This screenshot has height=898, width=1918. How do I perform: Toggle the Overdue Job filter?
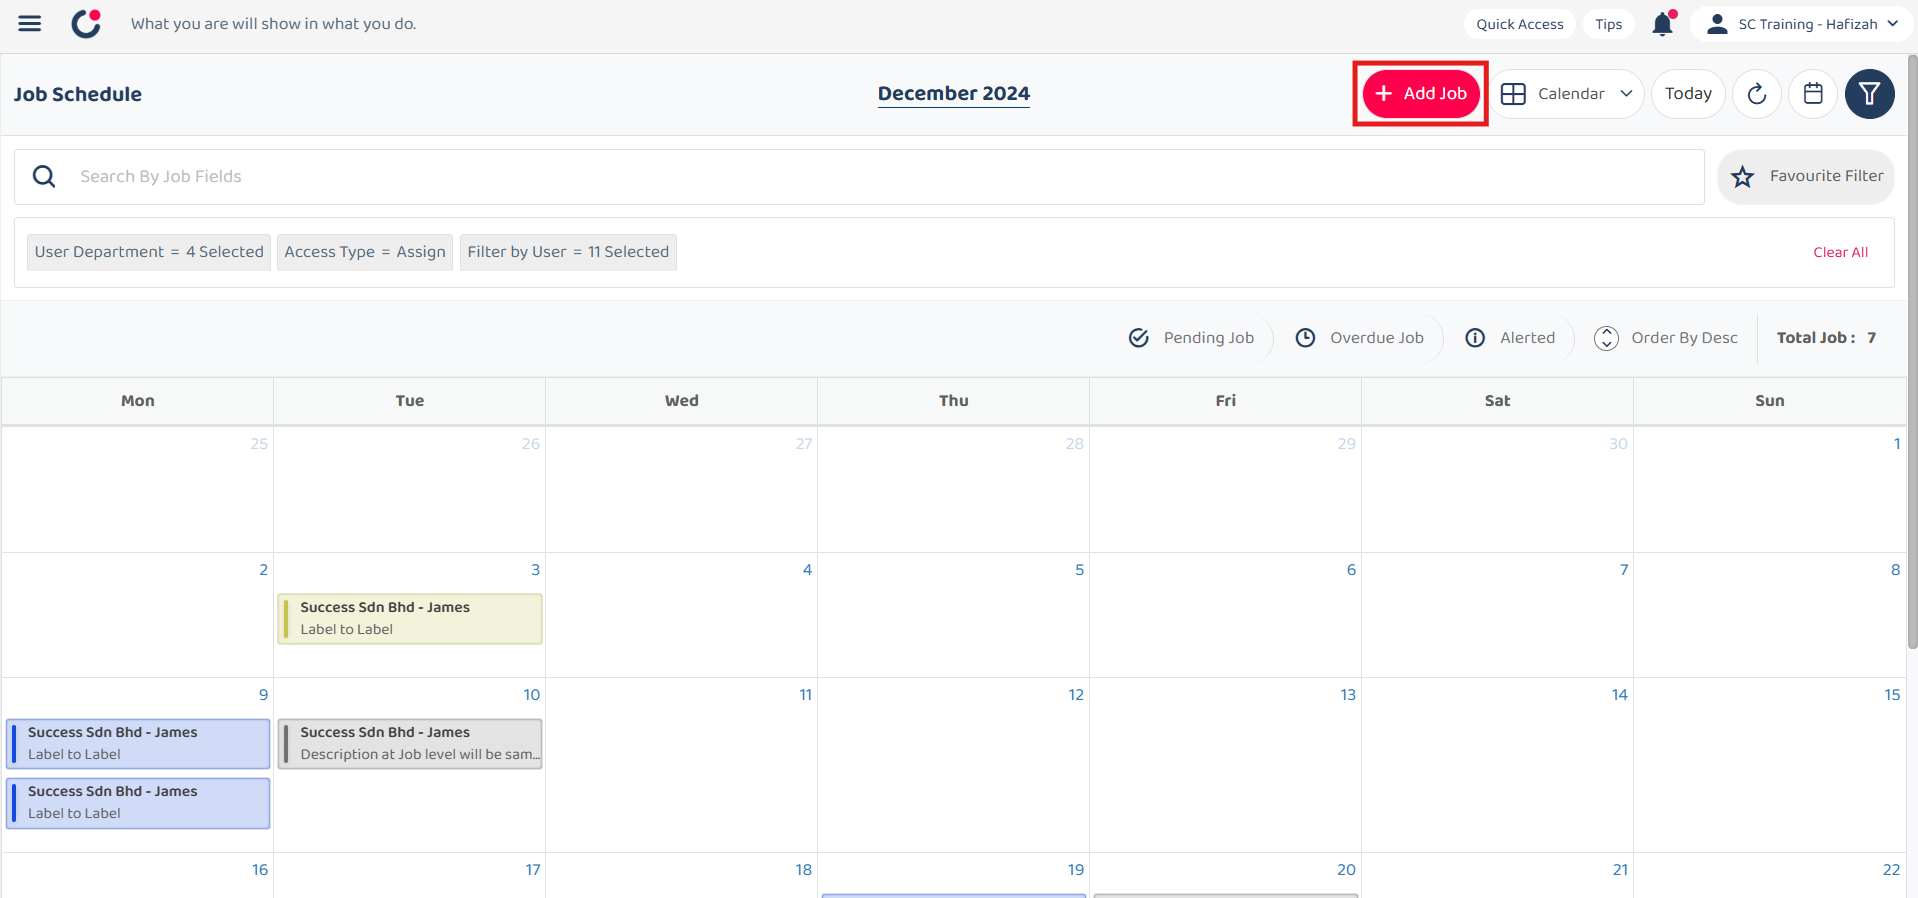1360,338
